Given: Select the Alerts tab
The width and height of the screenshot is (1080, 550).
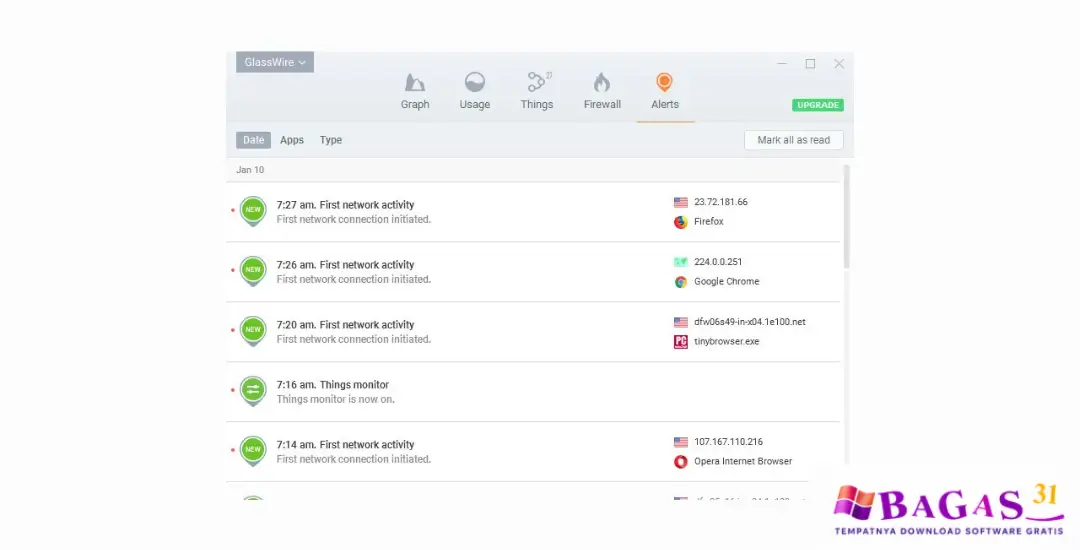Looking at the screenshot, I should coord(665,92).
